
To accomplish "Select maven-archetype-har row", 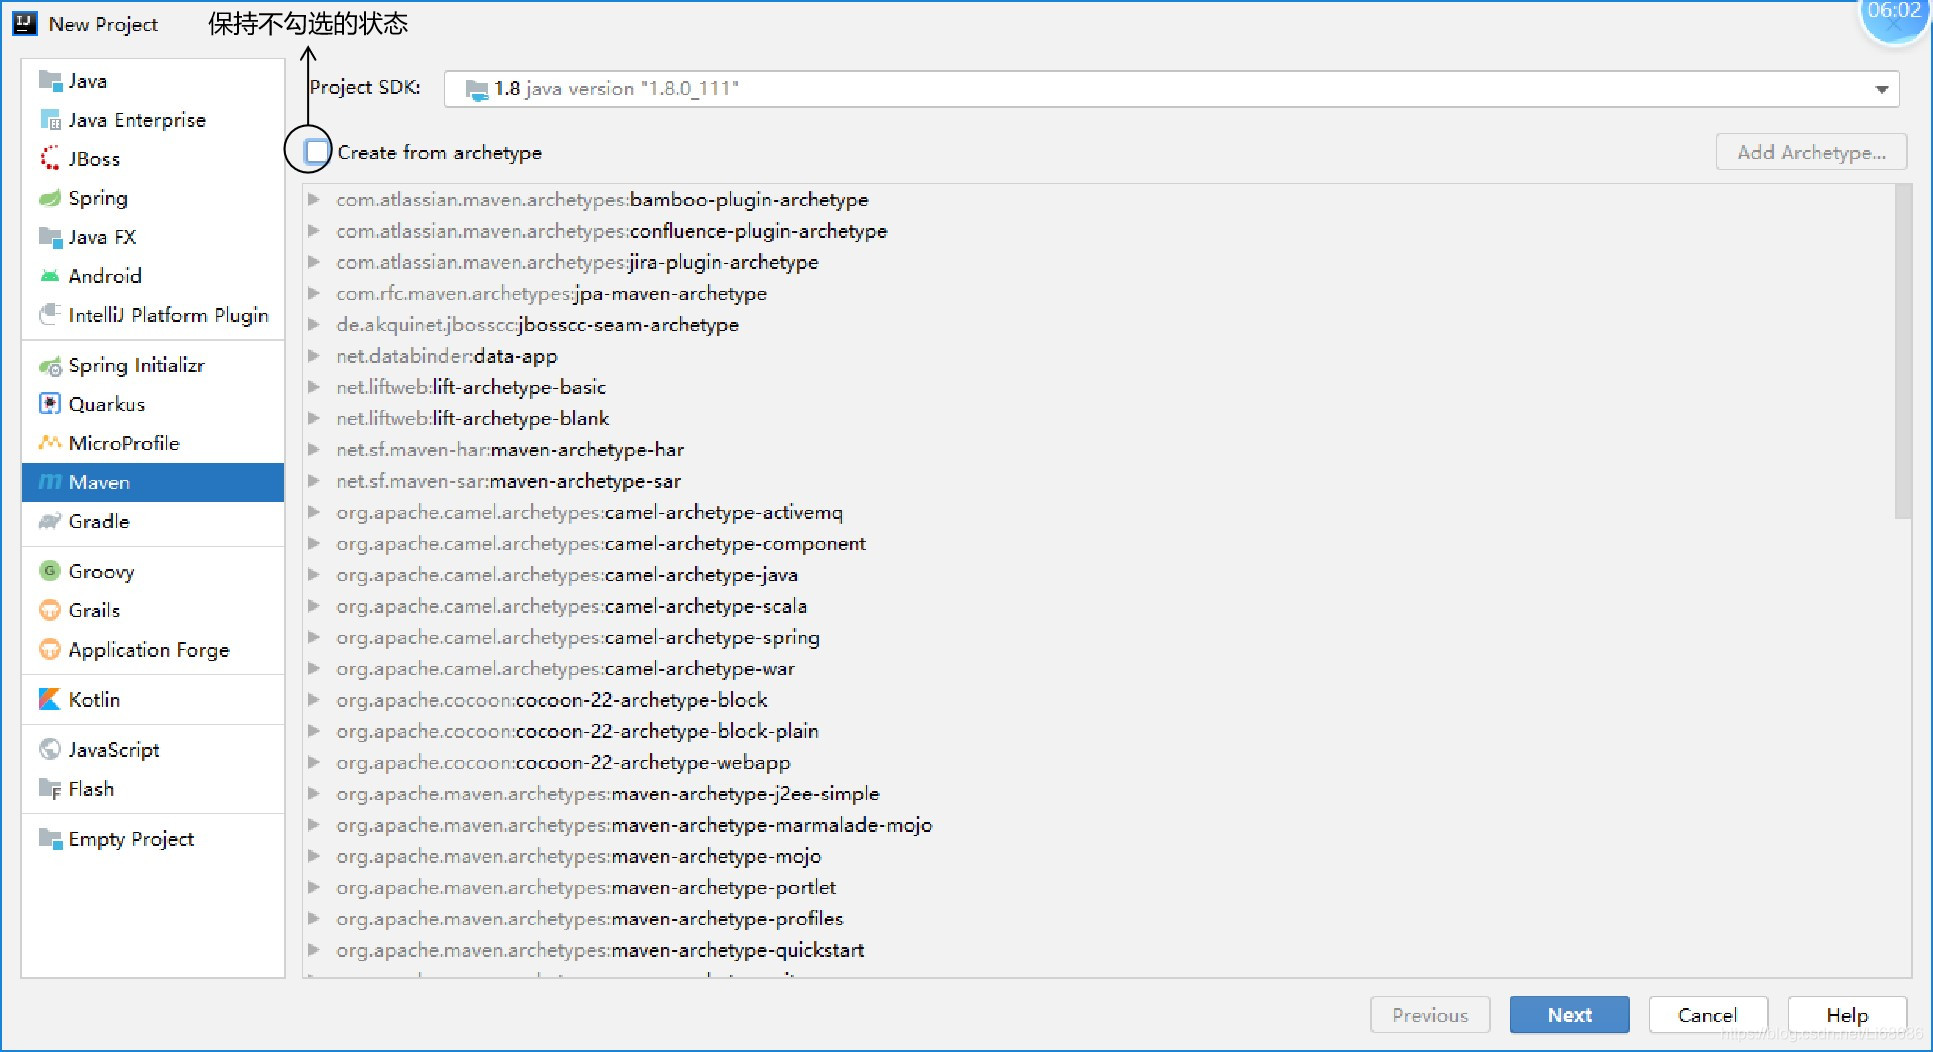I will (1099, 450).
